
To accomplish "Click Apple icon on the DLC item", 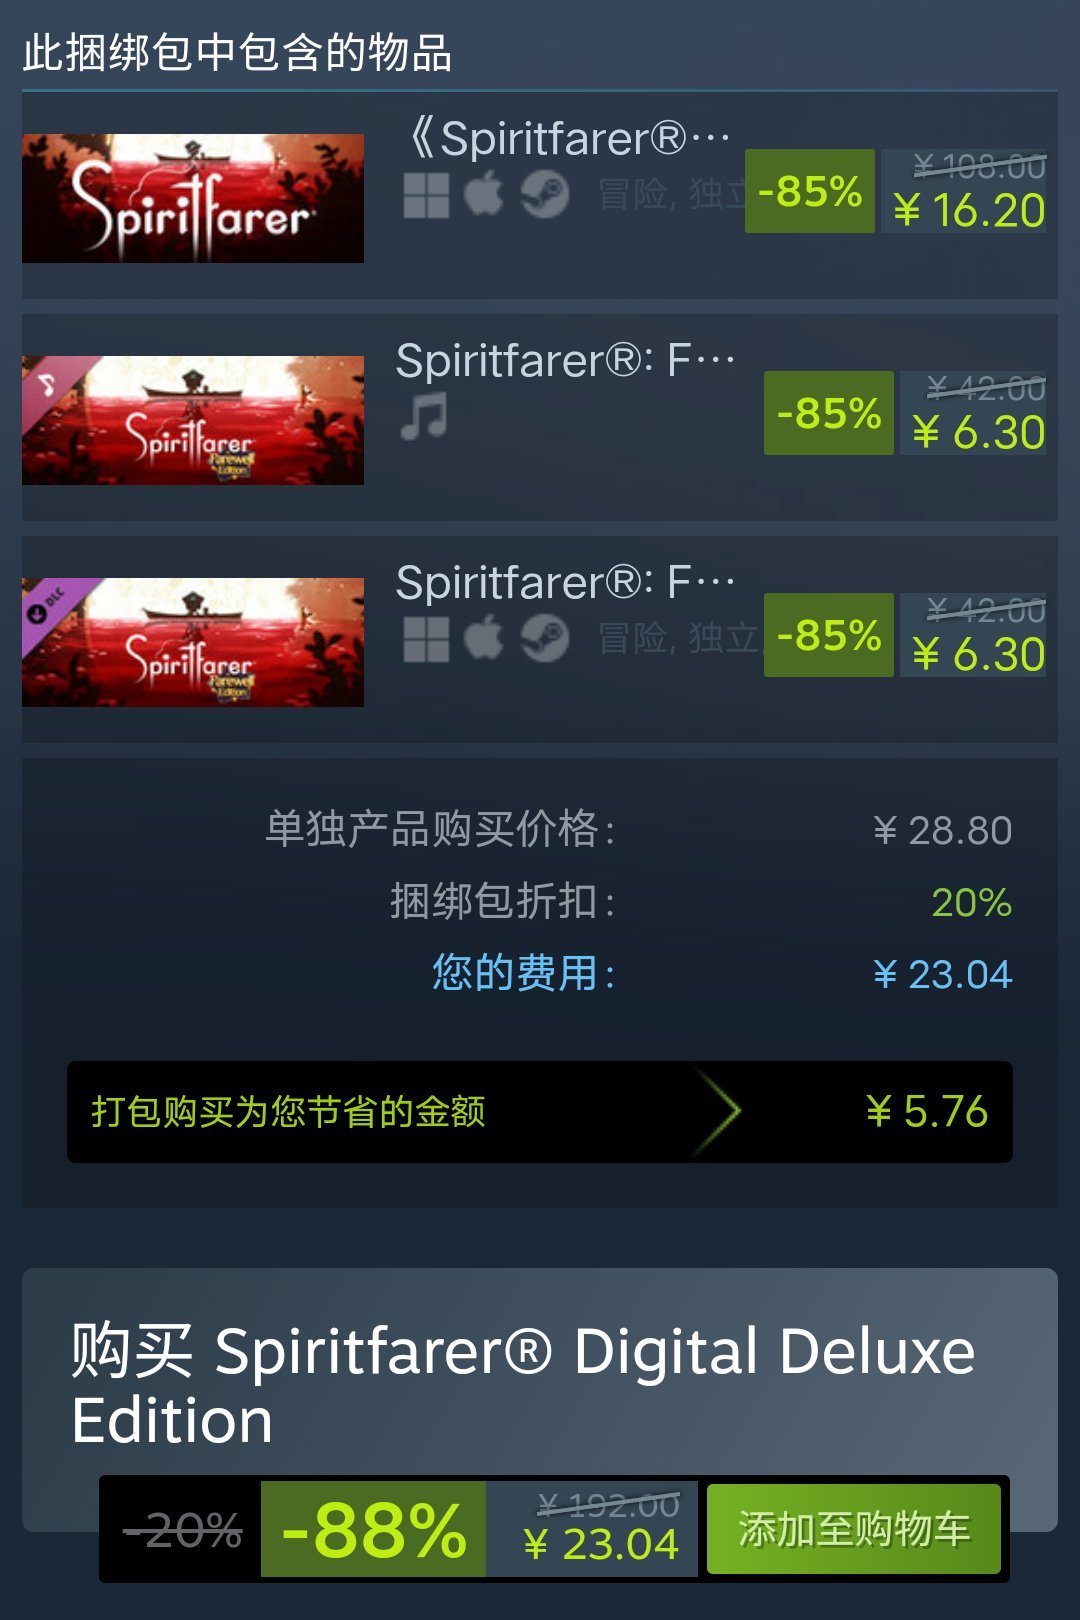I will pos(484,638).
